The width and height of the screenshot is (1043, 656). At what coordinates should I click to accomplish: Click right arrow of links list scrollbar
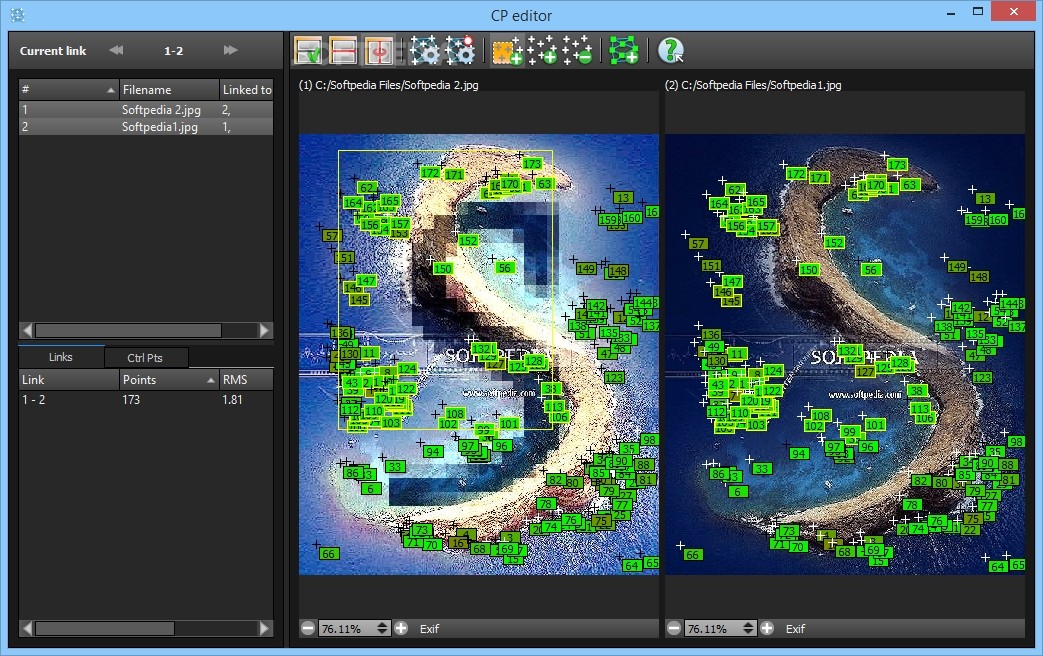pyautogui.click(x=265, y=628)
